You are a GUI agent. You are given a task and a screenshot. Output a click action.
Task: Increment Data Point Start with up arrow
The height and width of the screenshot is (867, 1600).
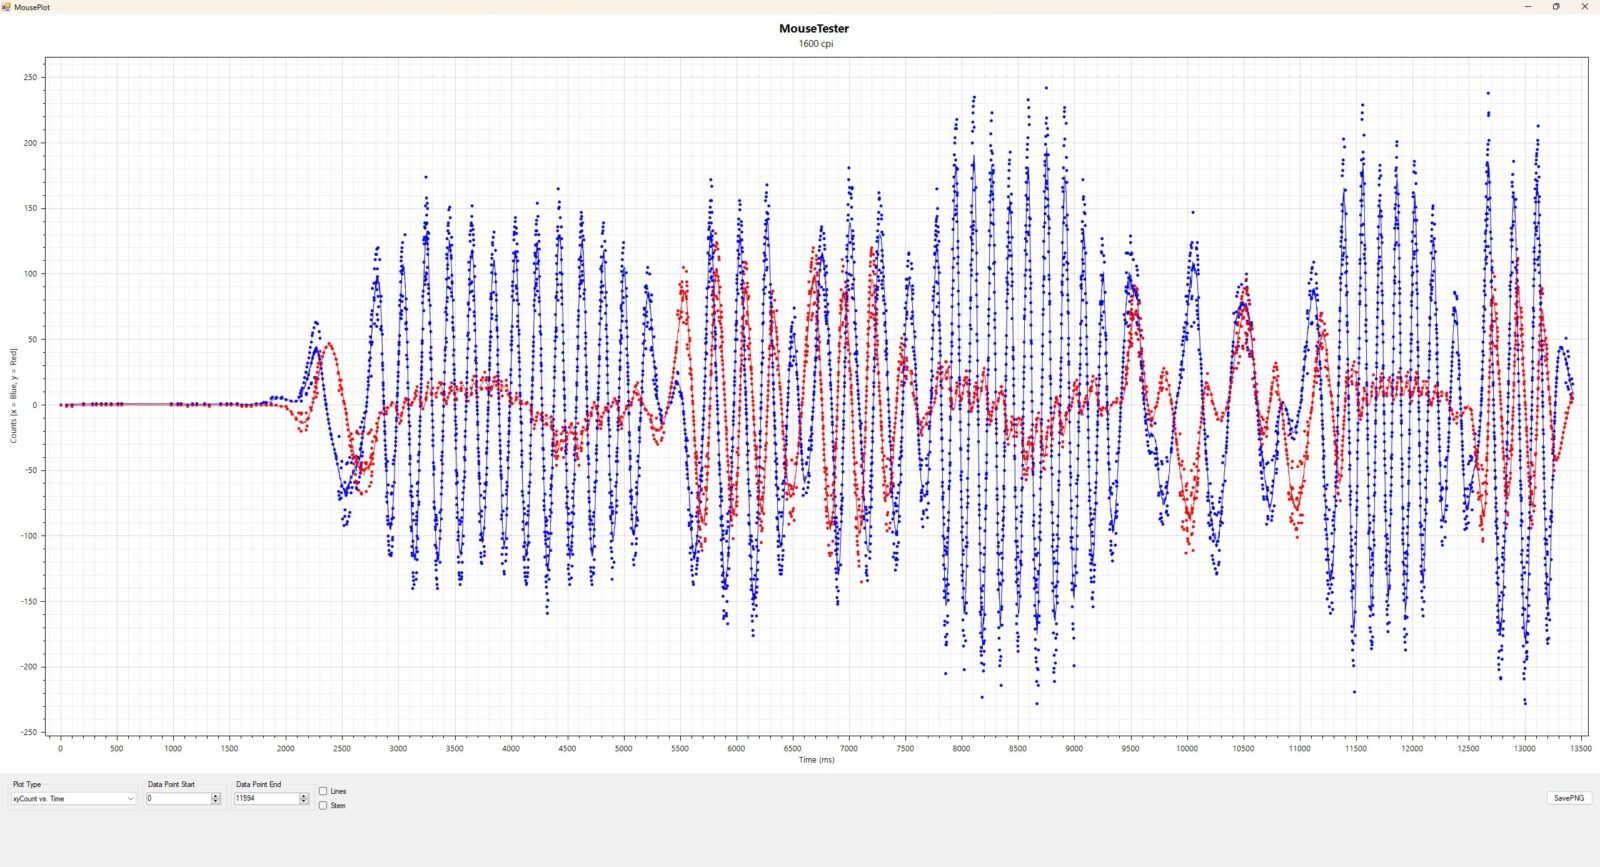[216, 796]
